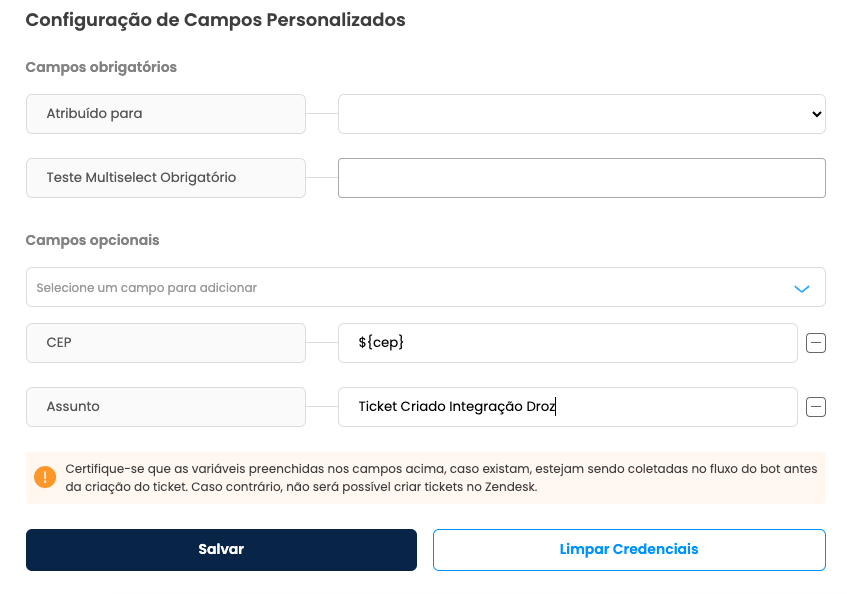
Task: Focus the ${cep} value input
Action: point(568,343)
